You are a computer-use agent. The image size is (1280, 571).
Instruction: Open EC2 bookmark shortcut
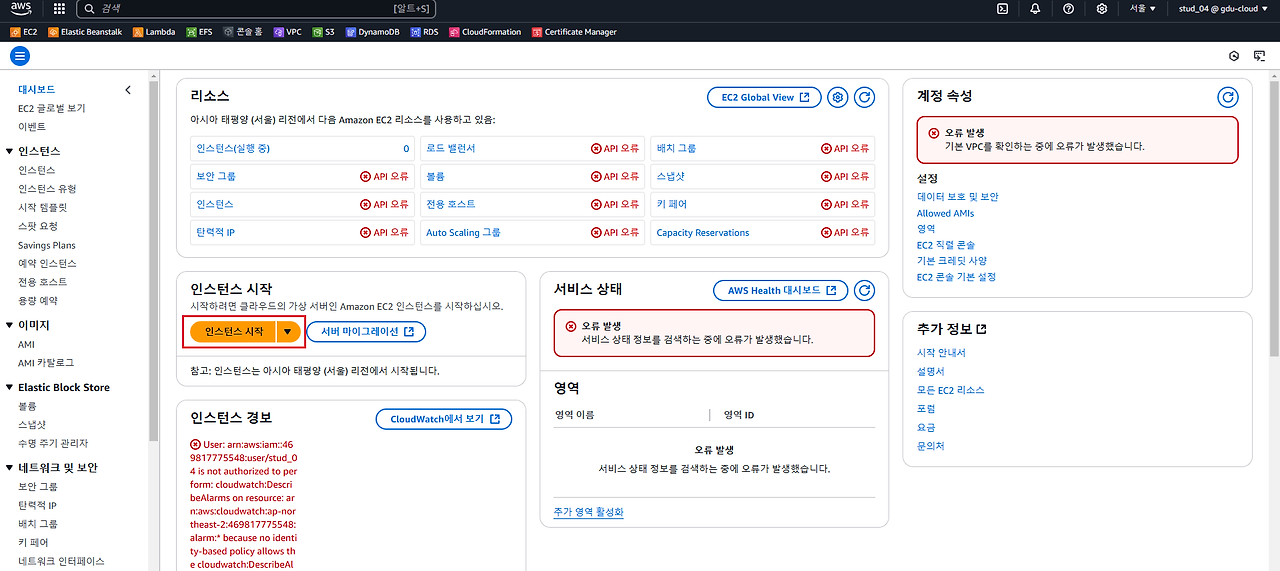click(24, 32)
